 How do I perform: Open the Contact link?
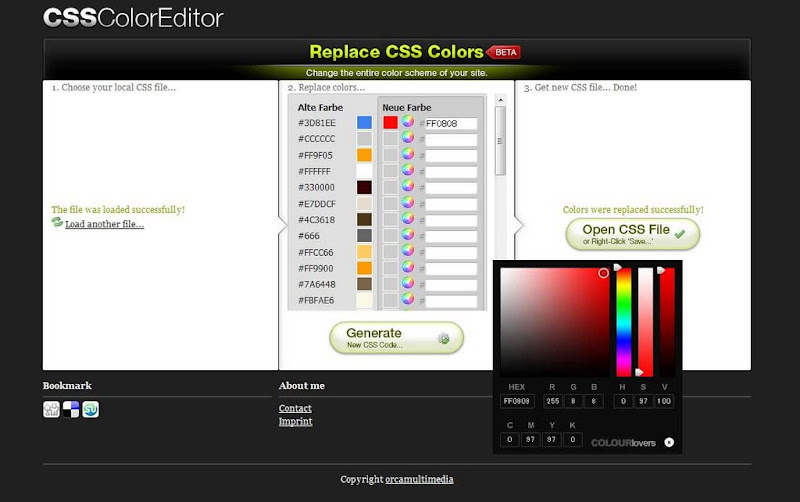295,408
